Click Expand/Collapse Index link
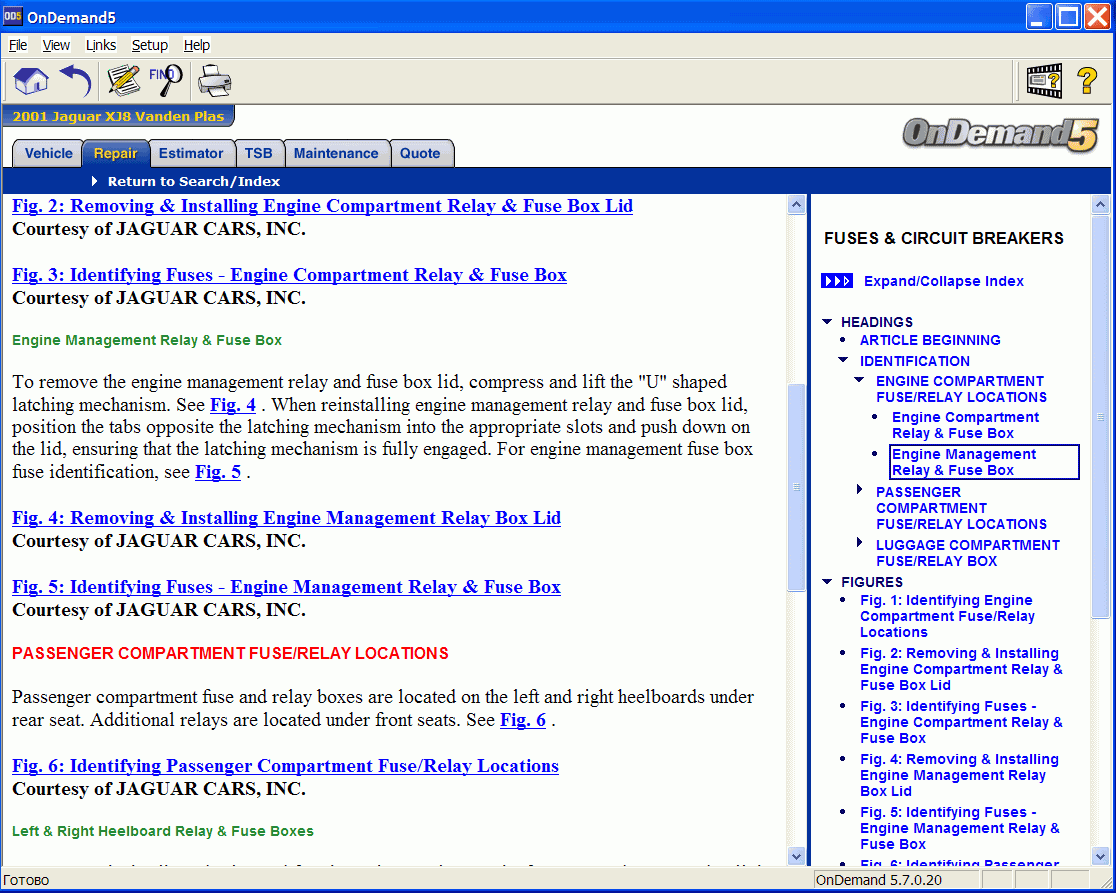The height and width of the screenshot is (893, 1116). (x=944, y=281)
